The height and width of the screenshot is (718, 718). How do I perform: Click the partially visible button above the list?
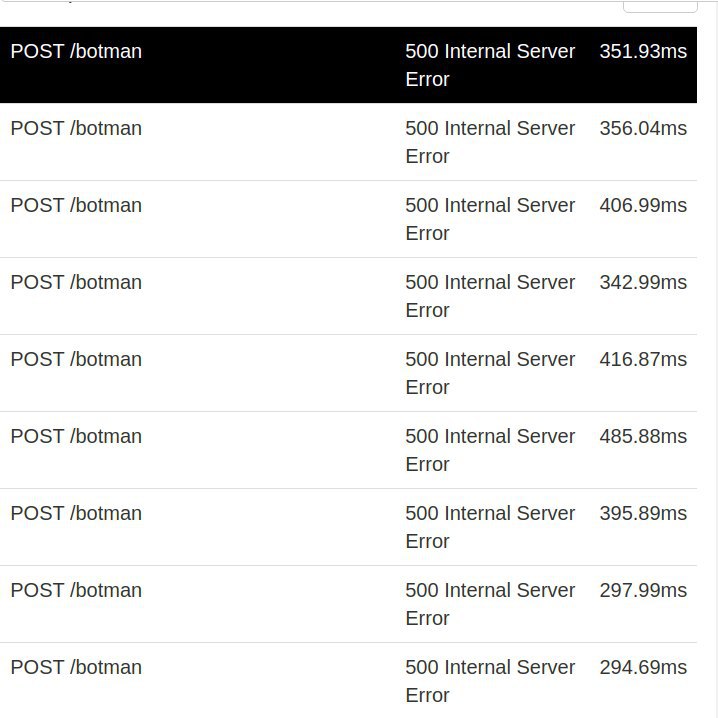[x=660, y=6]
